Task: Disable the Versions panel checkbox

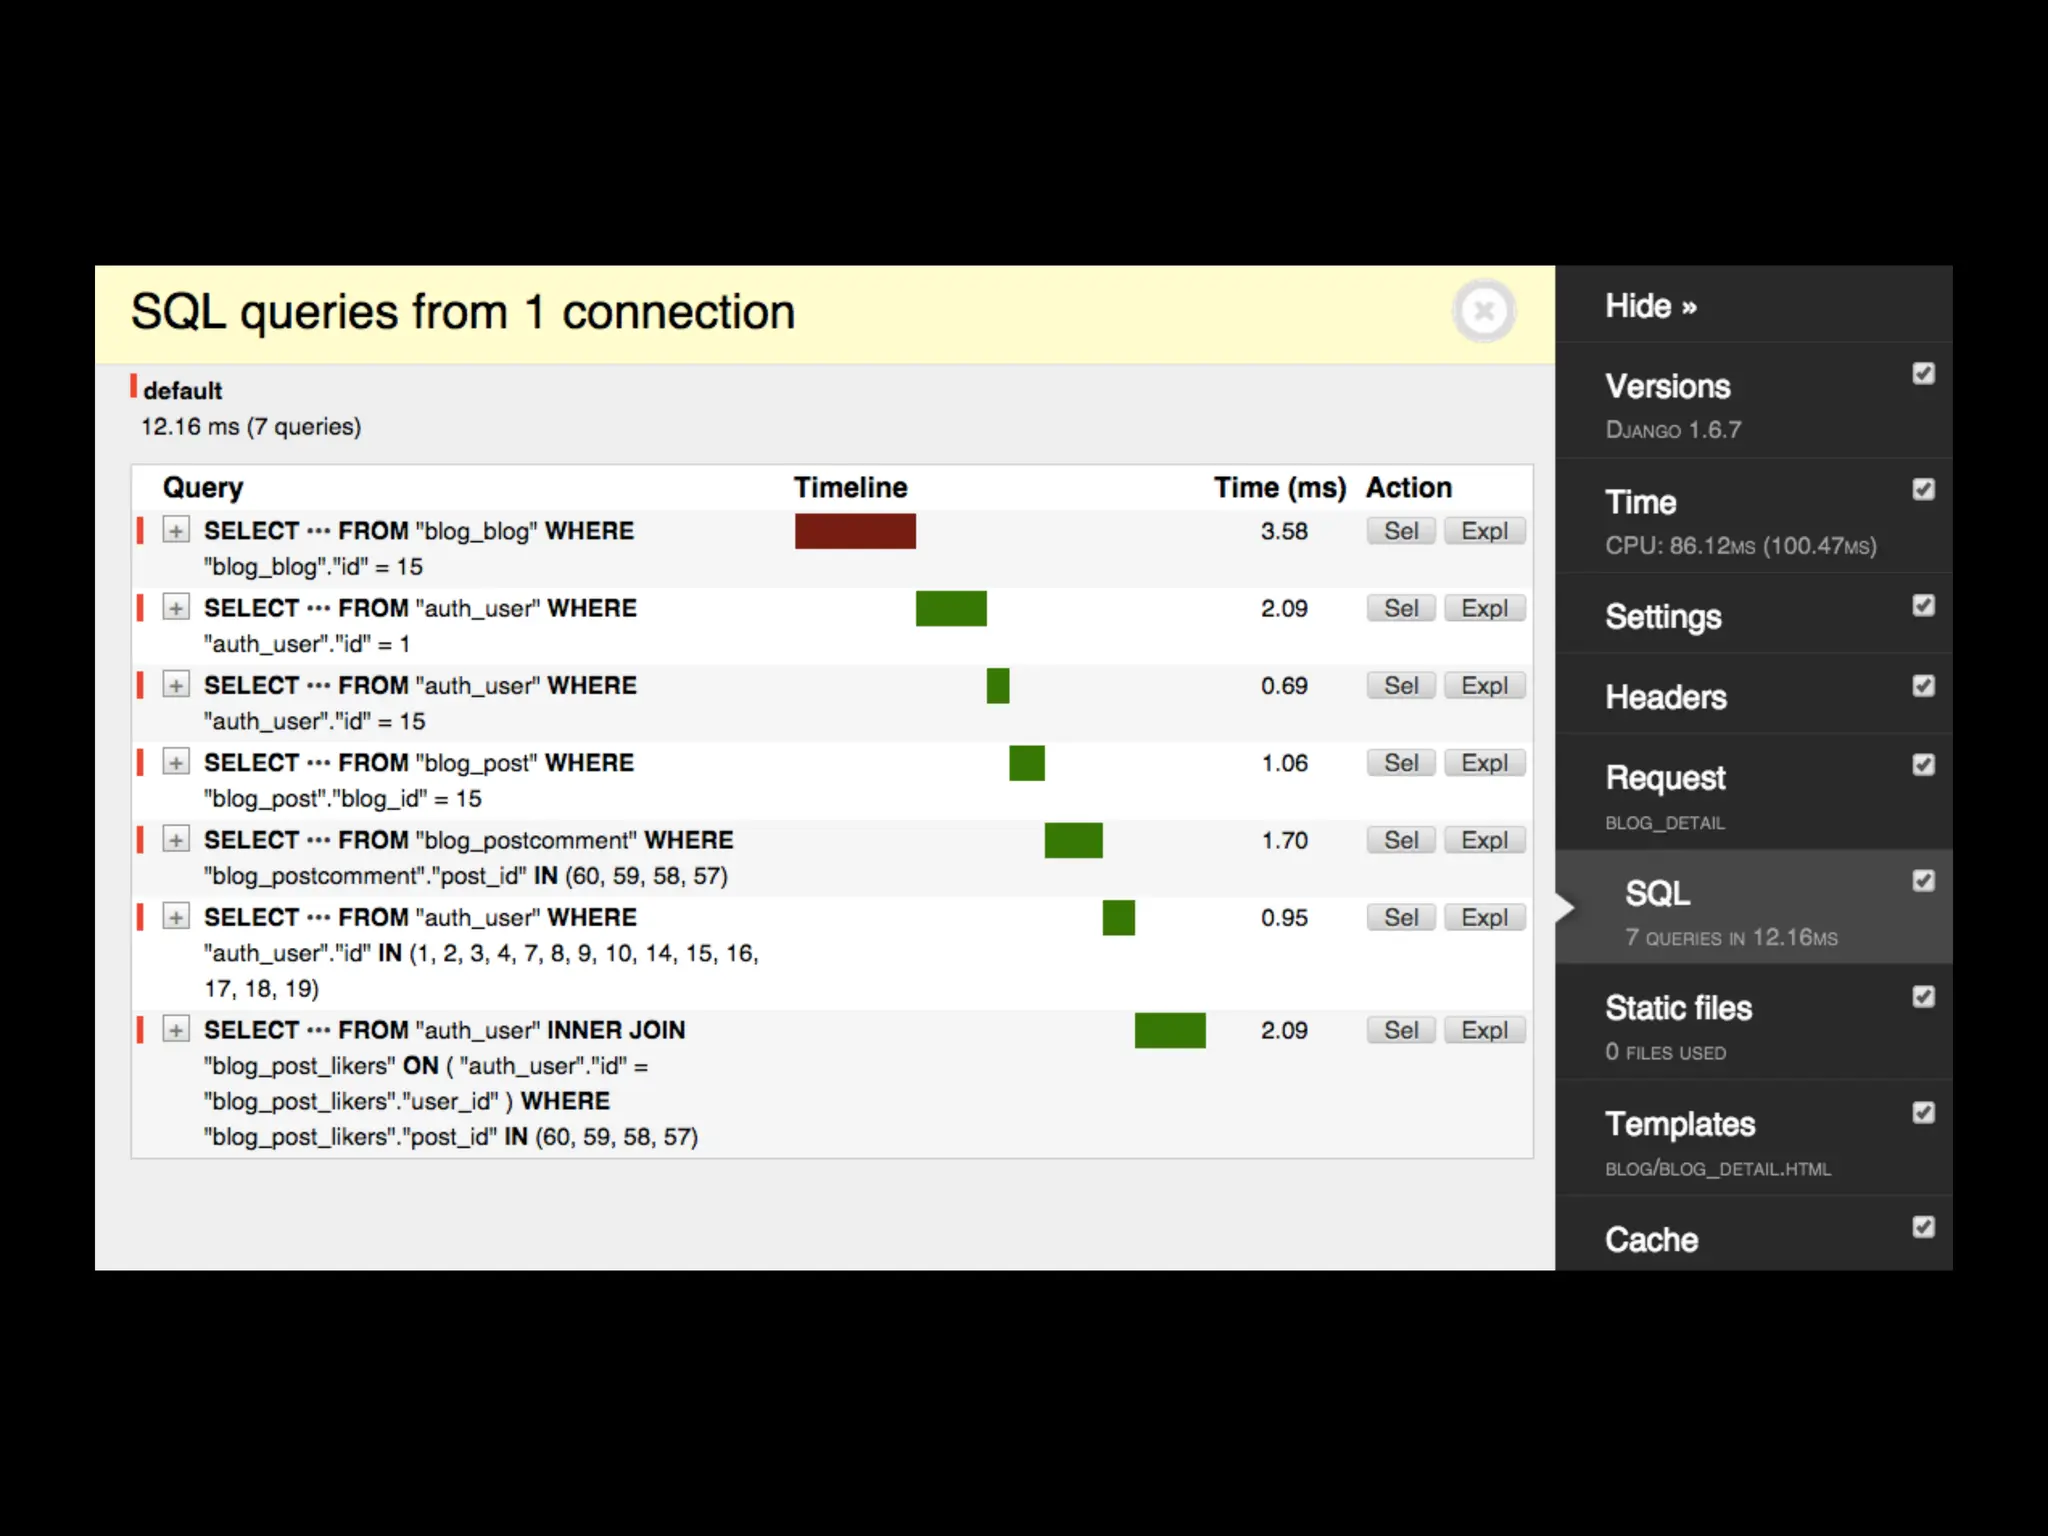Action: click(1923, 373)
